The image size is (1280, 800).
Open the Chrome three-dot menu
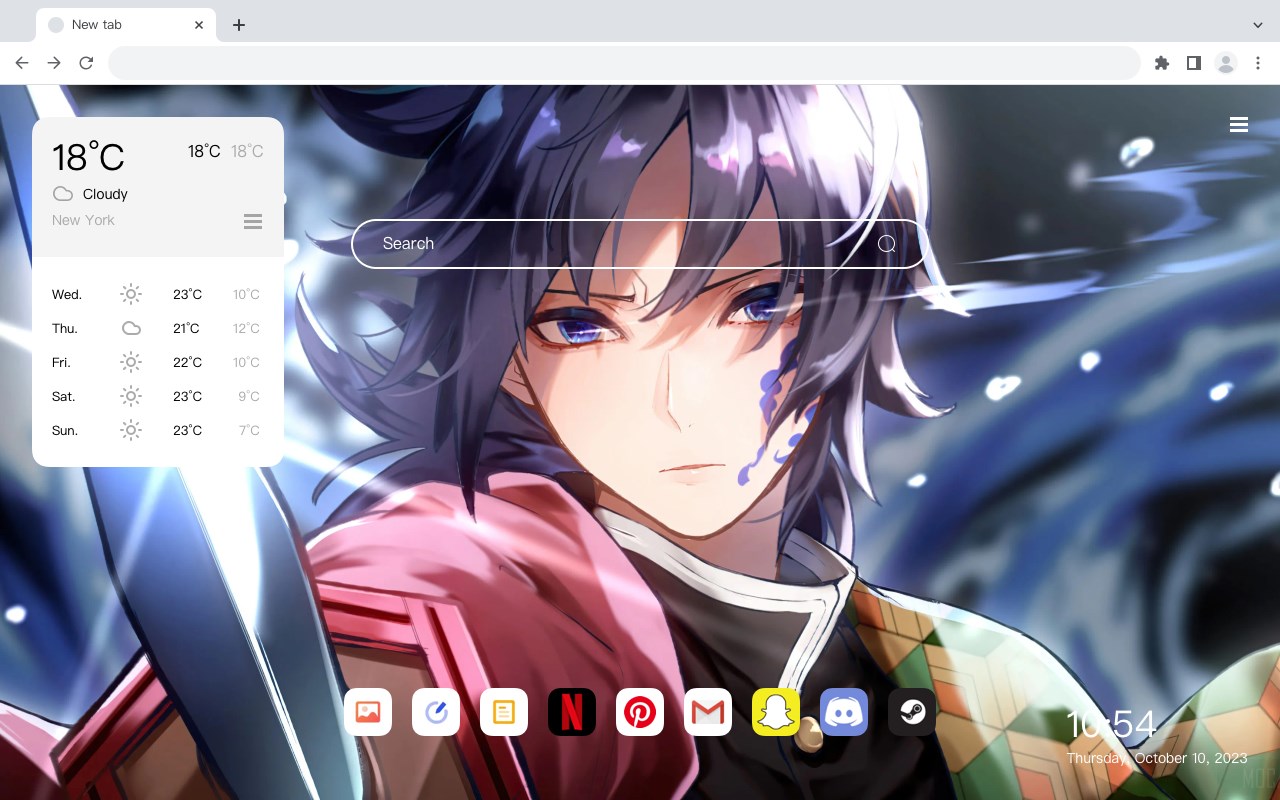tap(1258, 63)
